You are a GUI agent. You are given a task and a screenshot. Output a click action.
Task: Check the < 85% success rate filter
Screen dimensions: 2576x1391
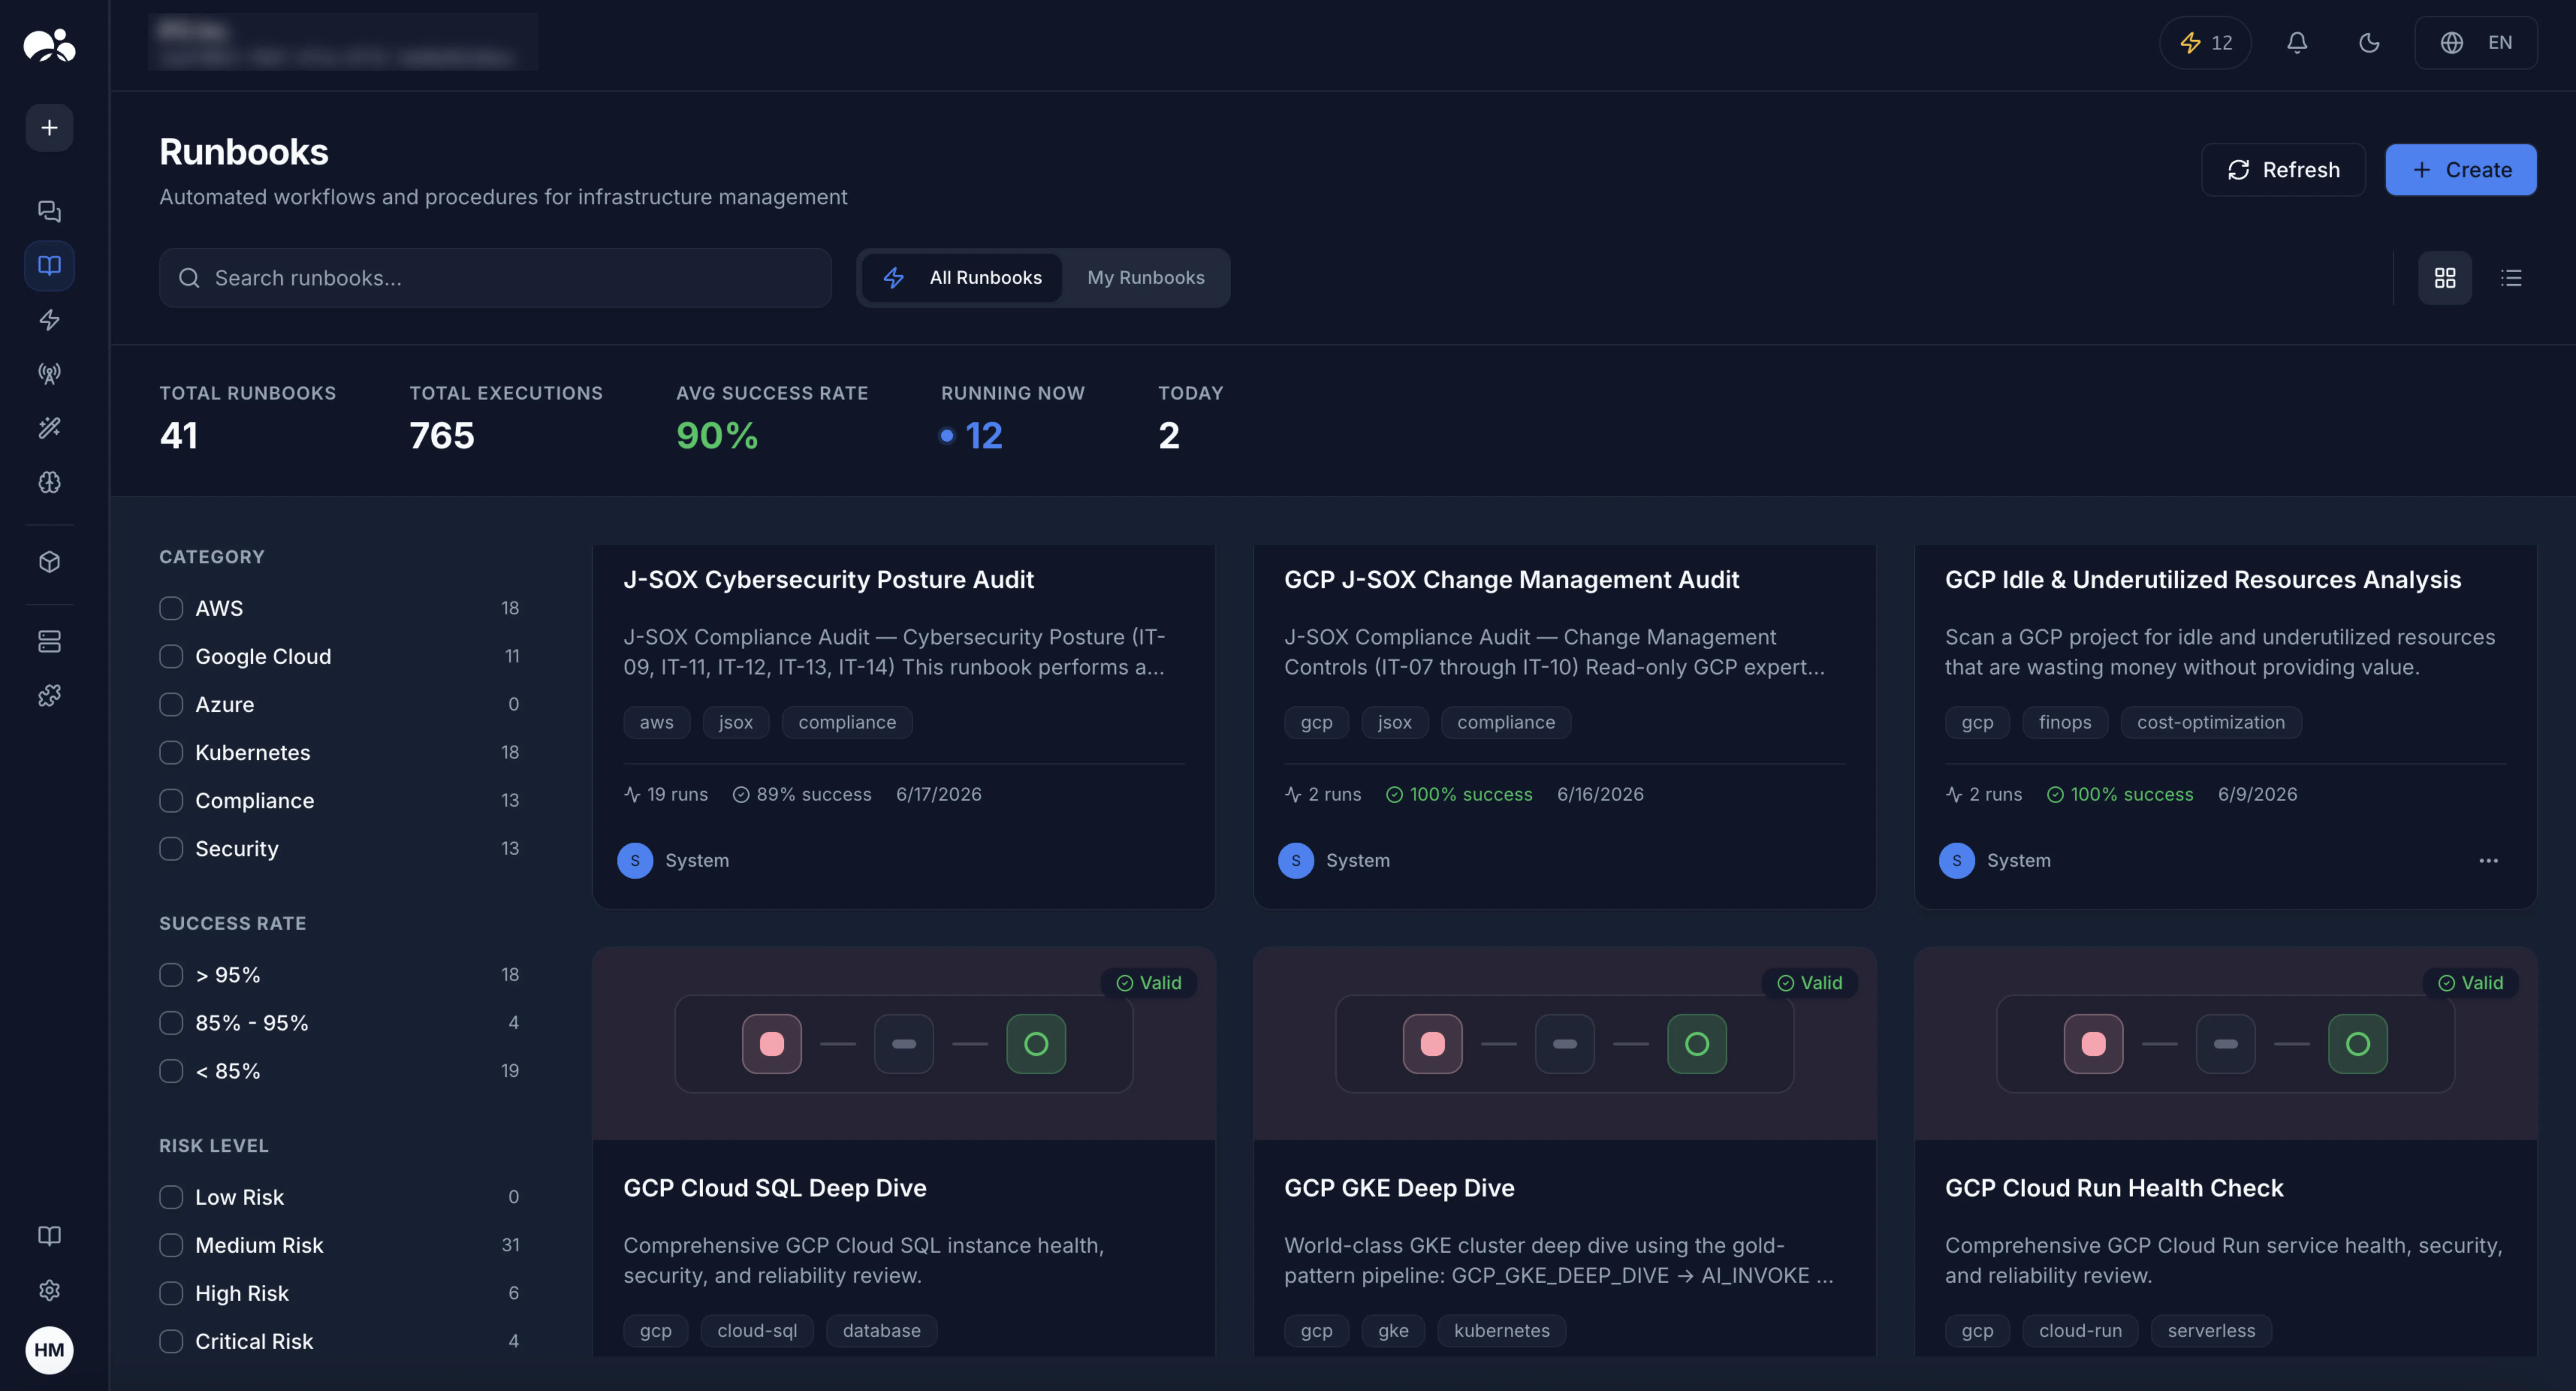[171, 1071]
